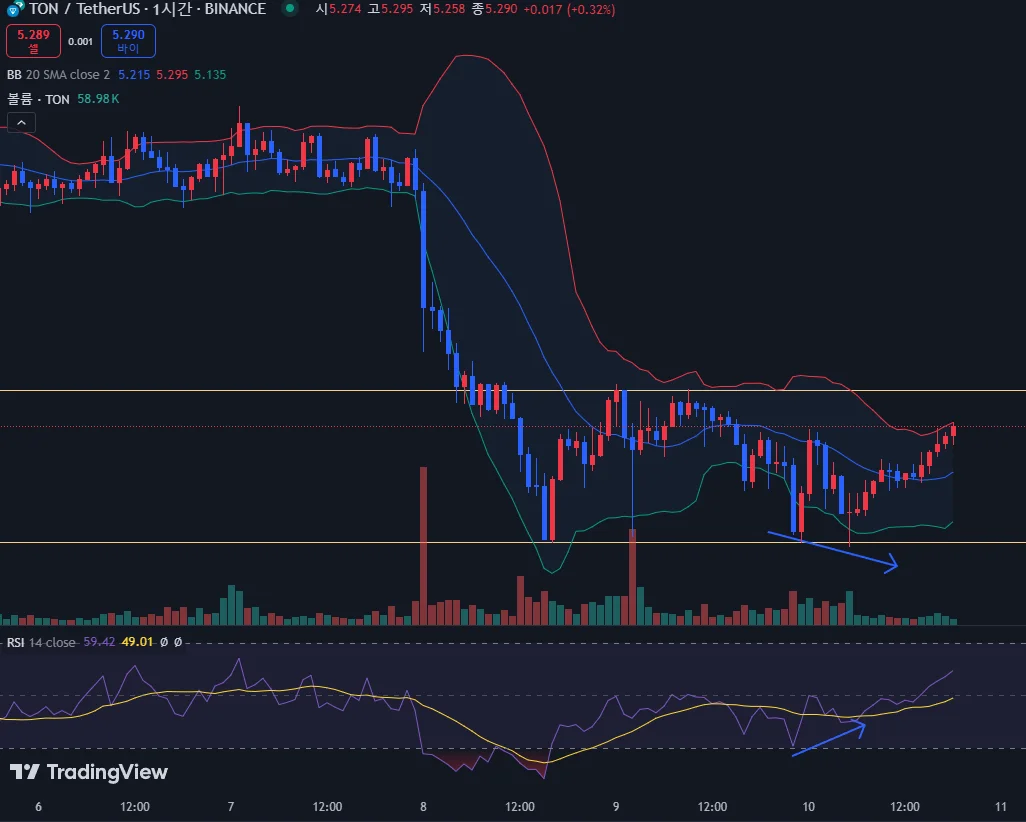This screenshot has width=1026, height=822.
Task: Click the 0.001 spread value
Action: [80, 41]
